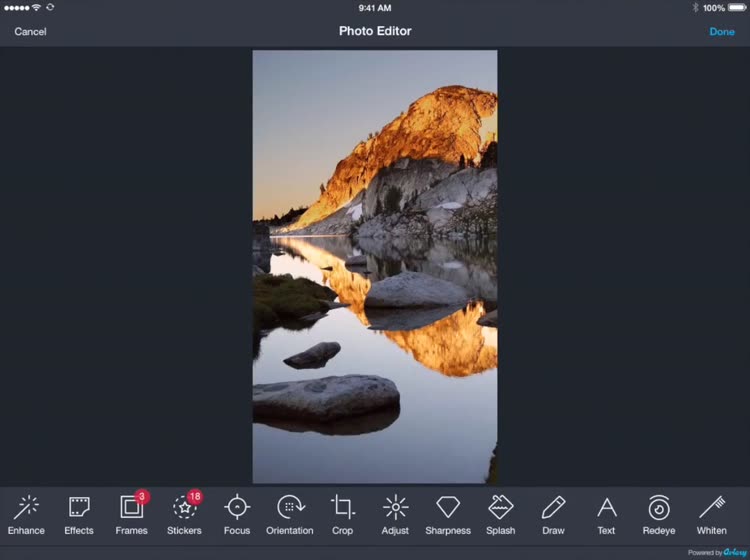
Task: Open the Stickers tool
Action: pyautogui.click(x=185, y=515)
